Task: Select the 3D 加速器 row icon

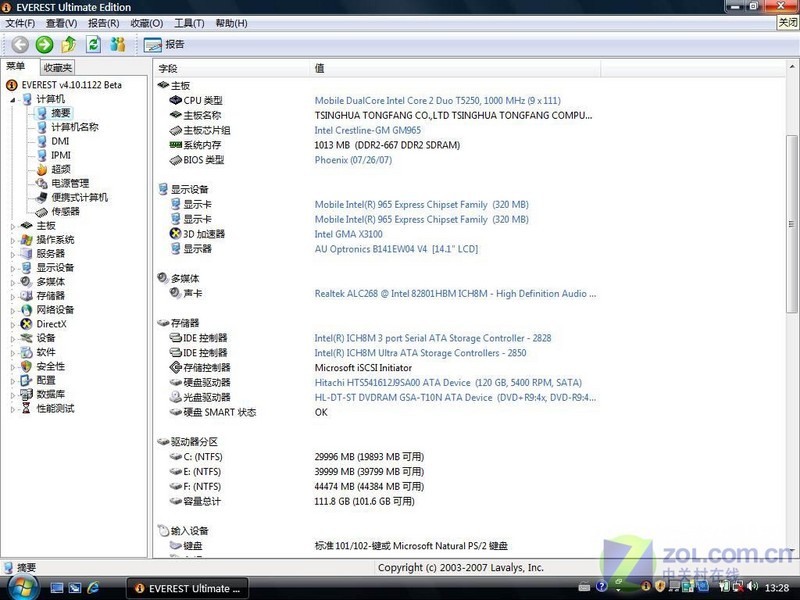Action: (176, 234)
